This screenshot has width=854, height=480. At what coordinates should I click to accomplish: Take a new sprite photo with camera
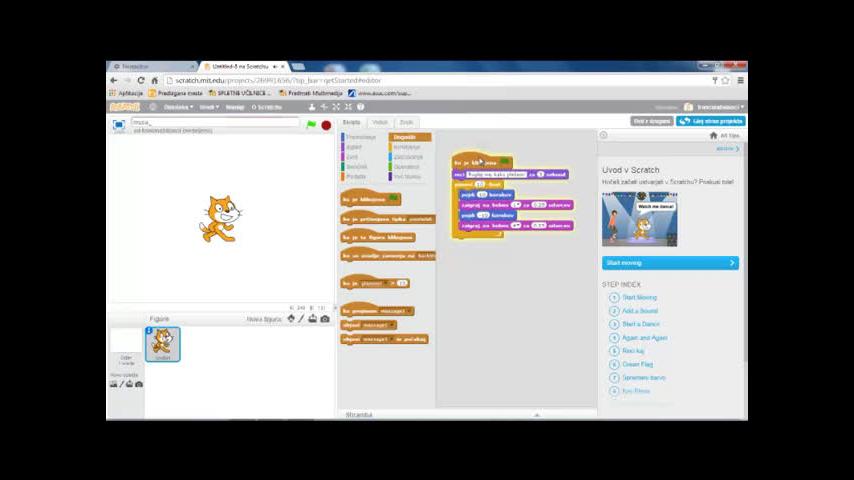point(325,319)
